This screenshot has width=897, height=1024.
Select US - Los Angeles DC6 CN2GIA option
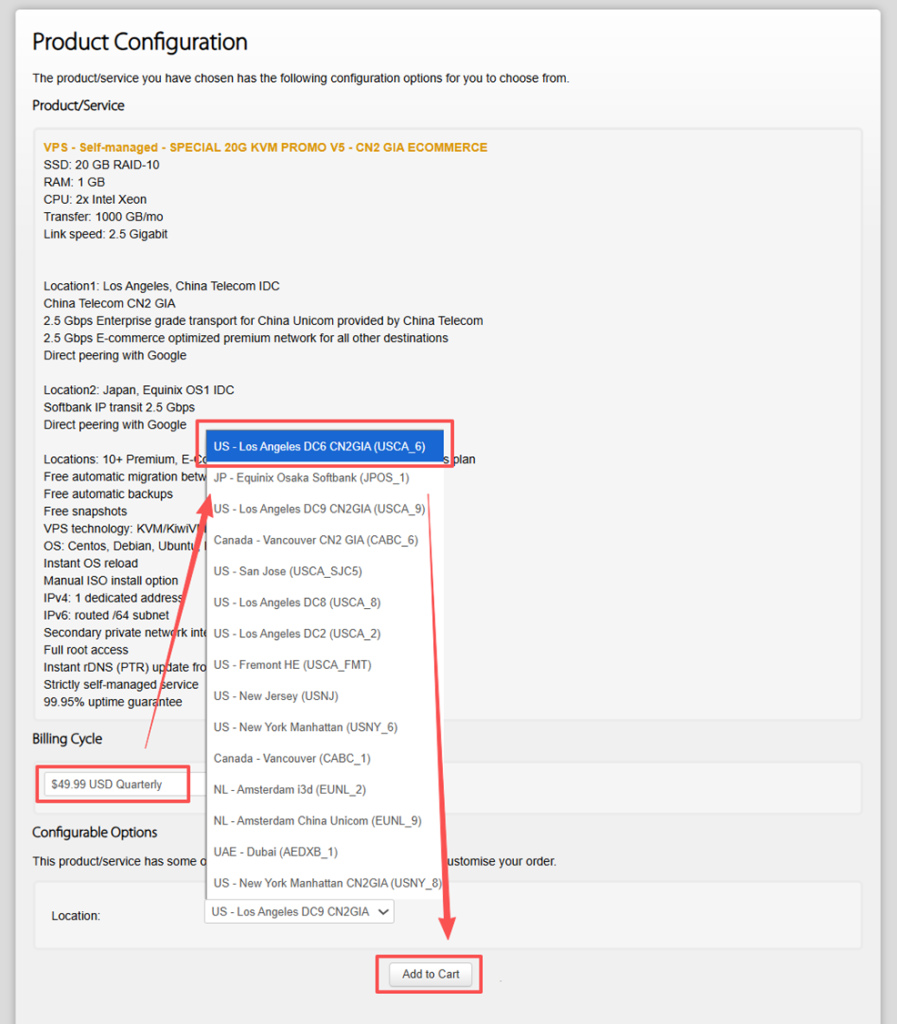point(320,446)
